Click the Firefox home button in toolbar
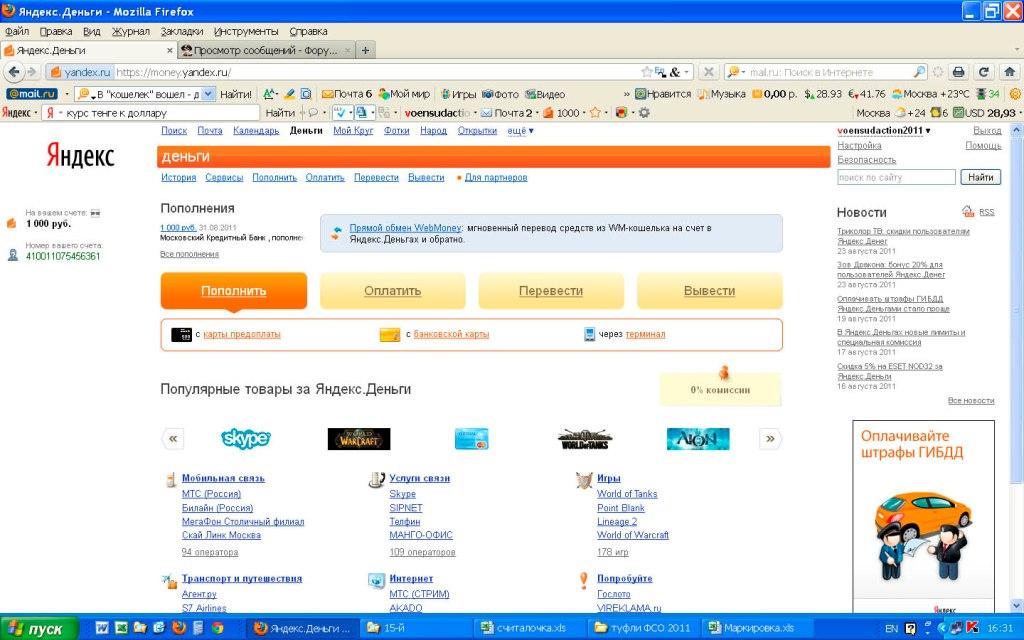Viewport: 1024px width, 640px height. point(1007,72)
